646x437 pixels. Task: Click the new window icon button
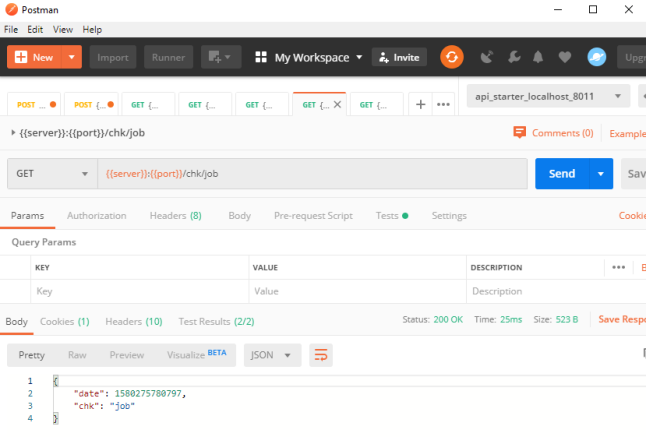pos(221,57)
